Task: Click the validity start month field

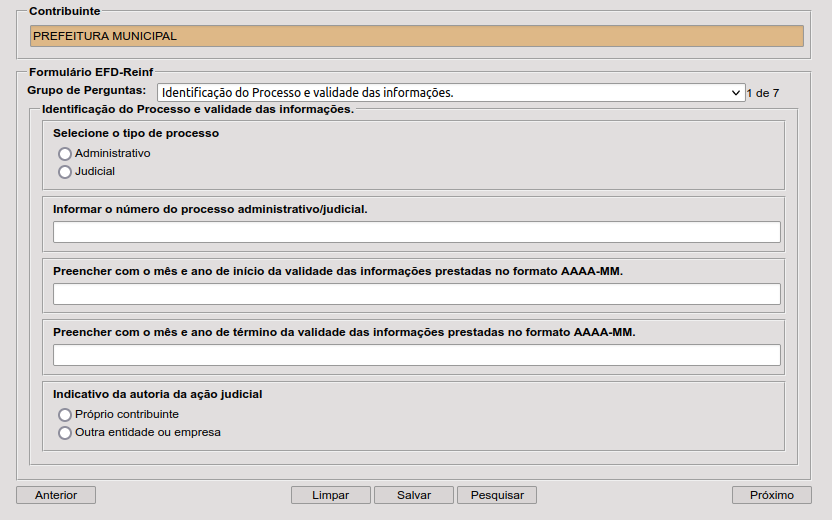Action: point(416,294)
